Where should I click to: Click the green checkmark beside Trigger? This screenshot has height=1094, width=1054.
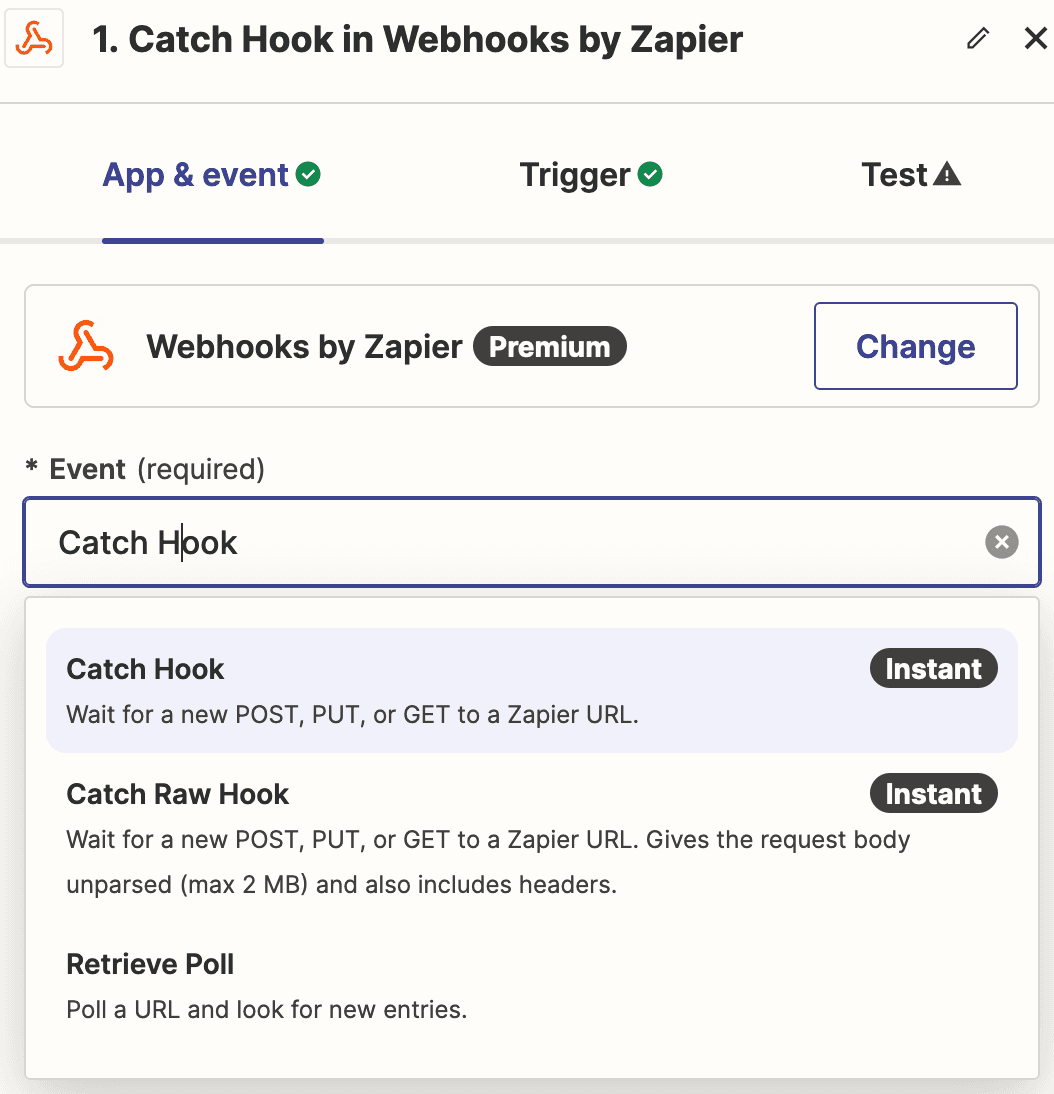coord(650,174)
